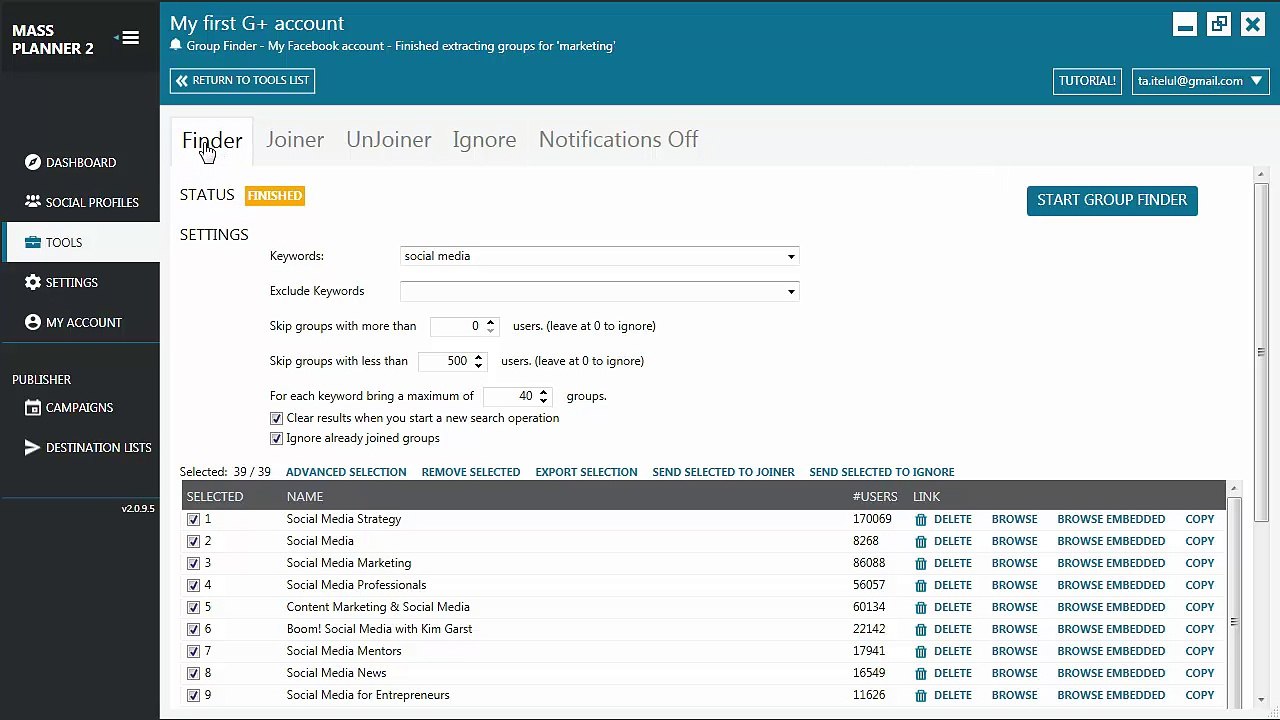Open Tools briefcase icon
The image size is (1280, 720).
tap(33, 242)
